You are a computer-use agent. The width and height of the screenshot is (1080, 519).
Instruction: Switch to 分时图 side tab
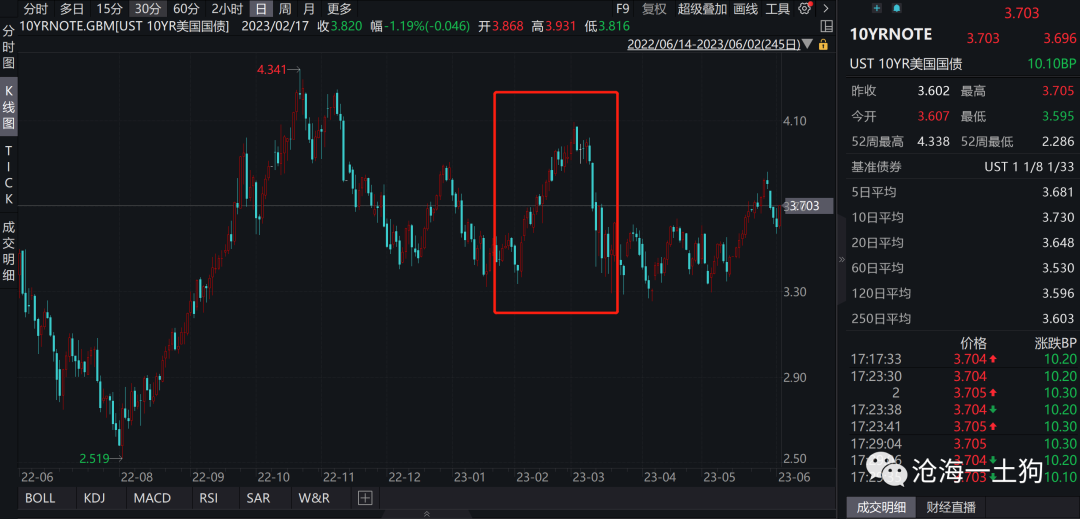(x=9, y=47)
